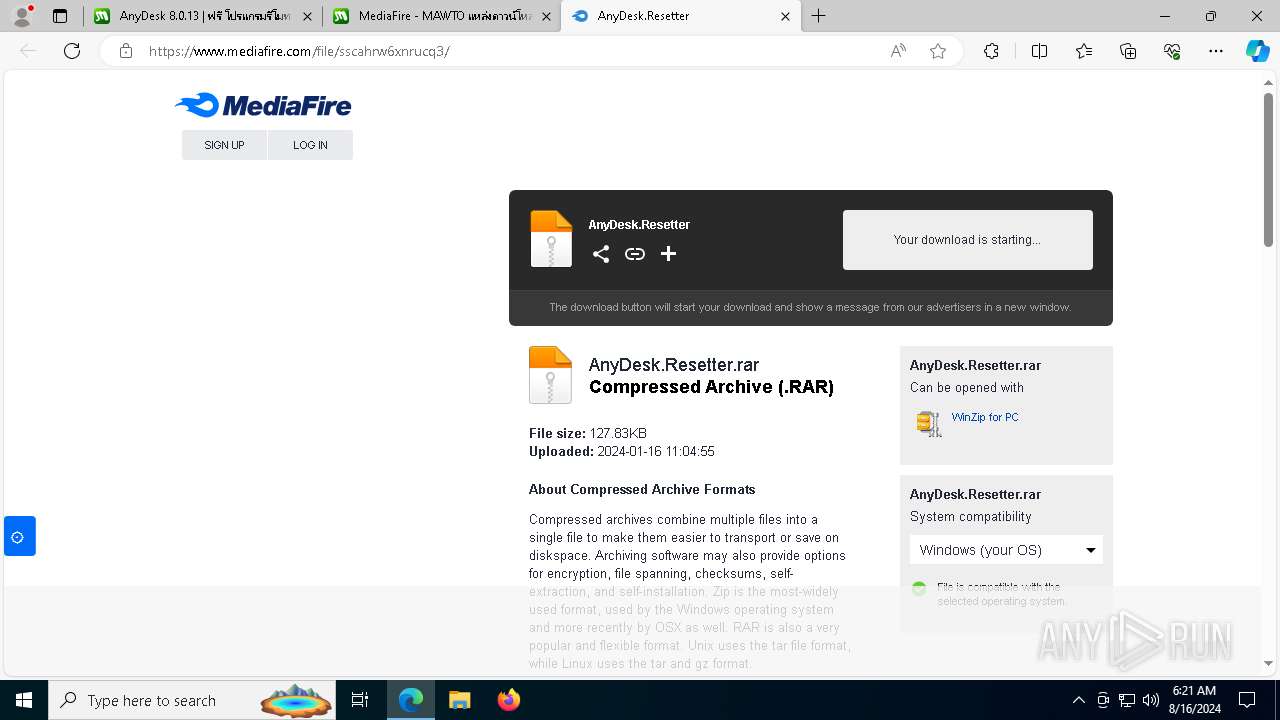Screen dimensions: 1280x720
Task: Go to the MediaFire logo home
Action: (263, 105)
